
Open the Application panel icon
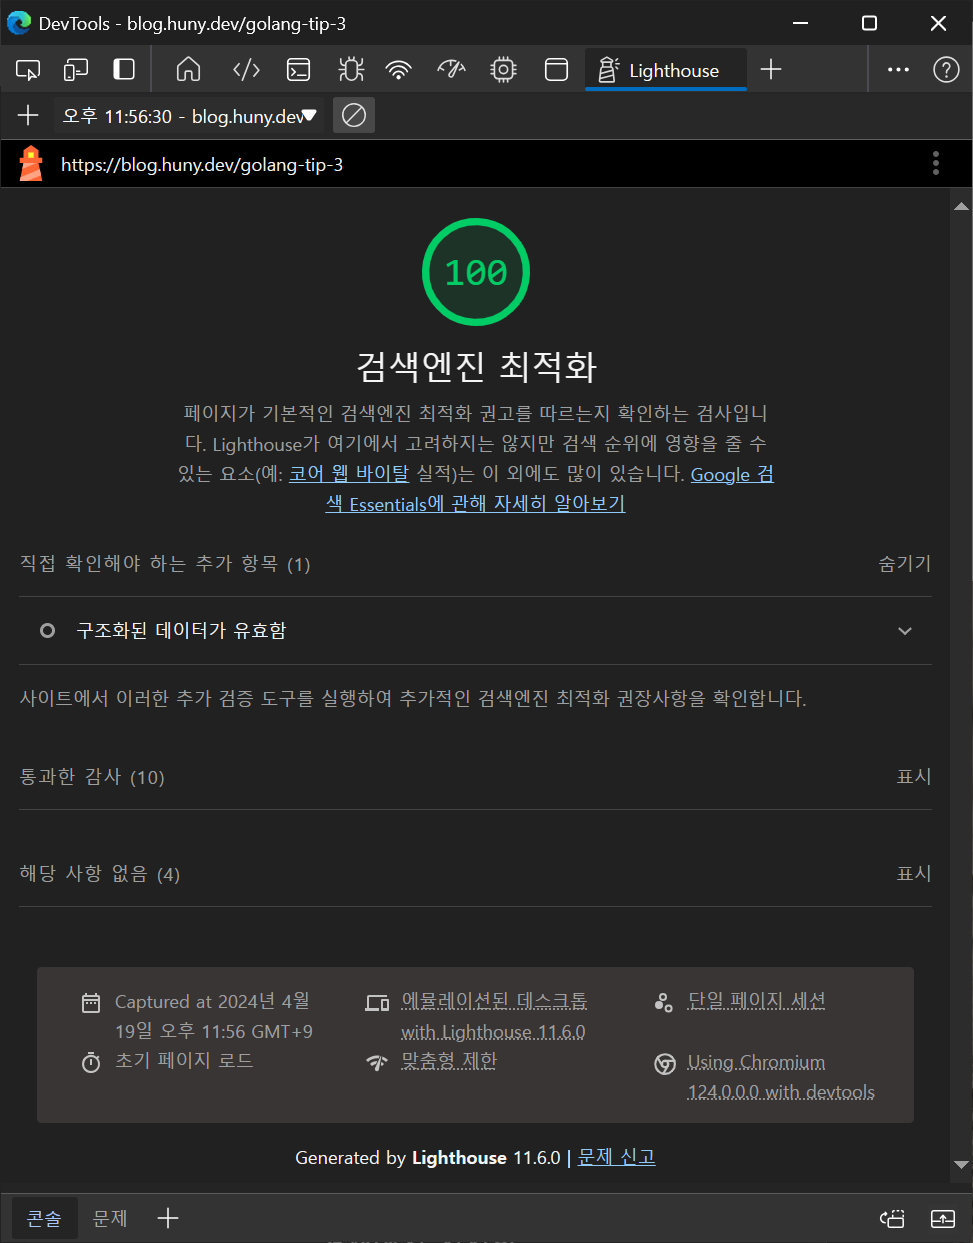pos(556,69)
